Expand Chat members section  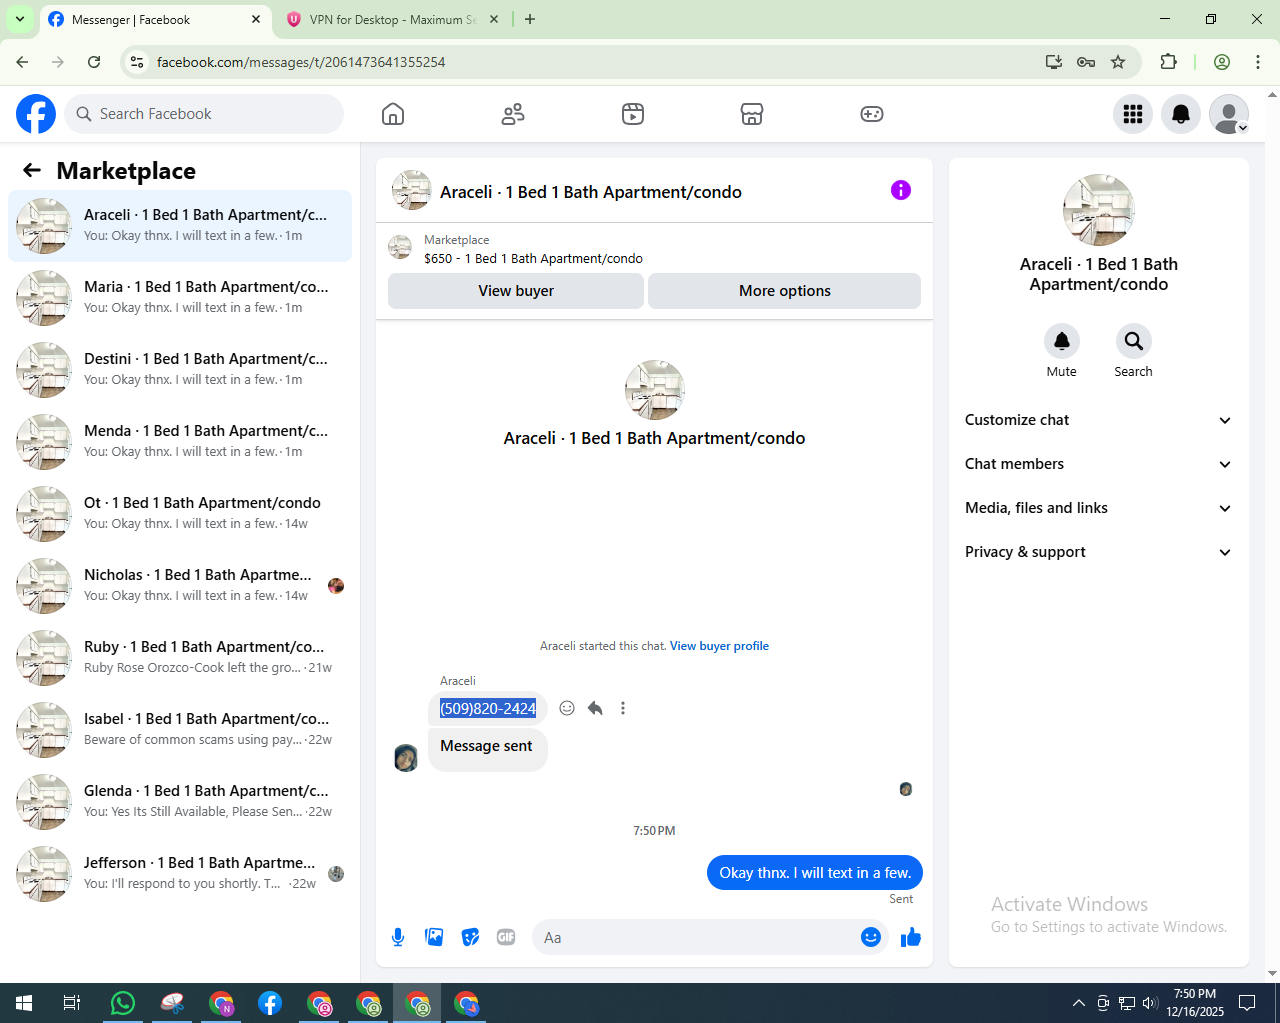[1098, 464]
